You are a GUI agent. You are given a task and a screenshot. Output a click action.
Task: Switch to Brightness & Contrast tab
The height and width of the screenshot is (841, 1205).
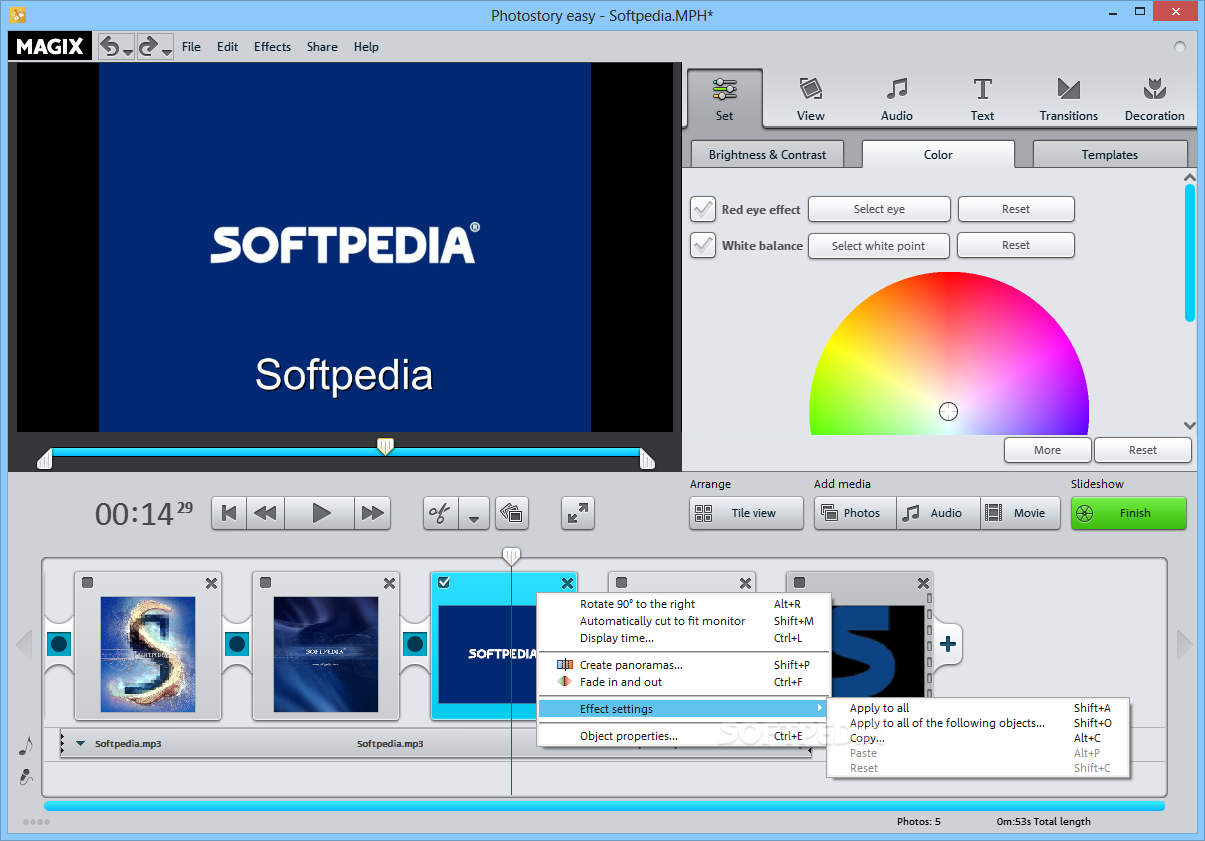(767, 154)
